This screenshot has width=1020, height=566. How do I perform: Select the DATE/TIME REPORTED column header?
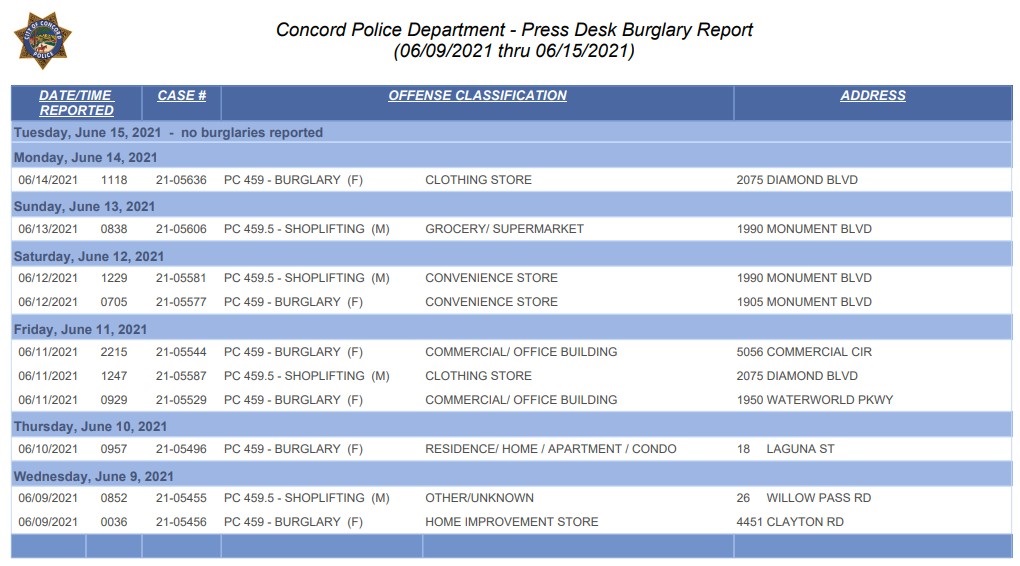76,103
